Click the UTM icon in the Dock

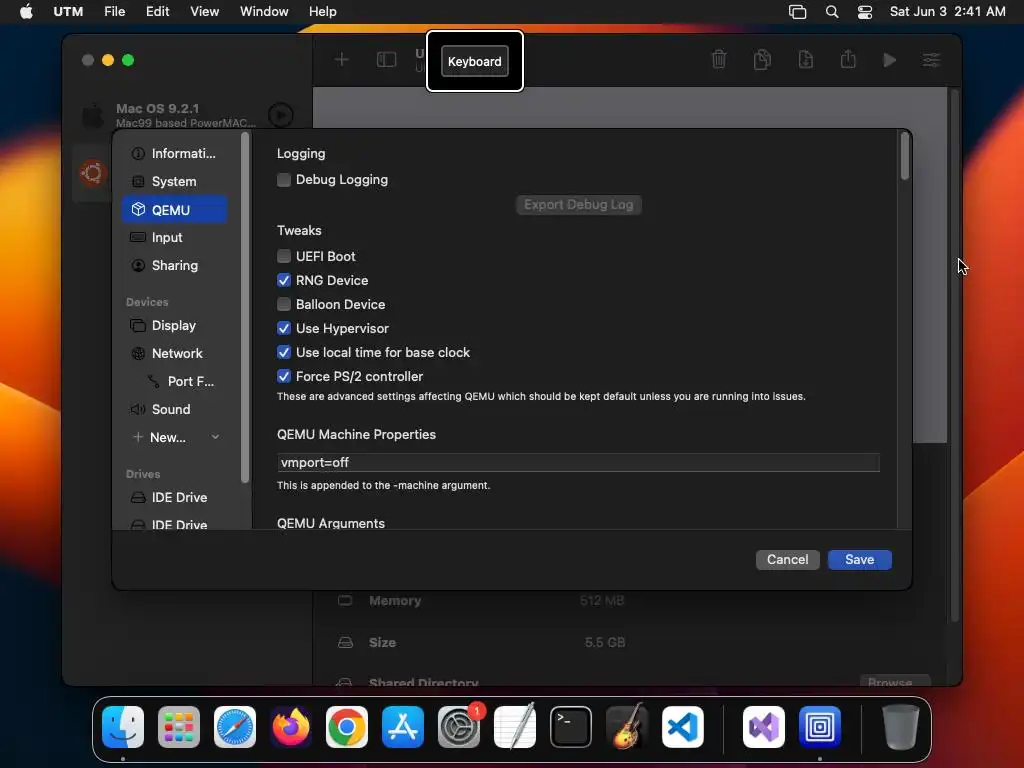coord(820,727)
